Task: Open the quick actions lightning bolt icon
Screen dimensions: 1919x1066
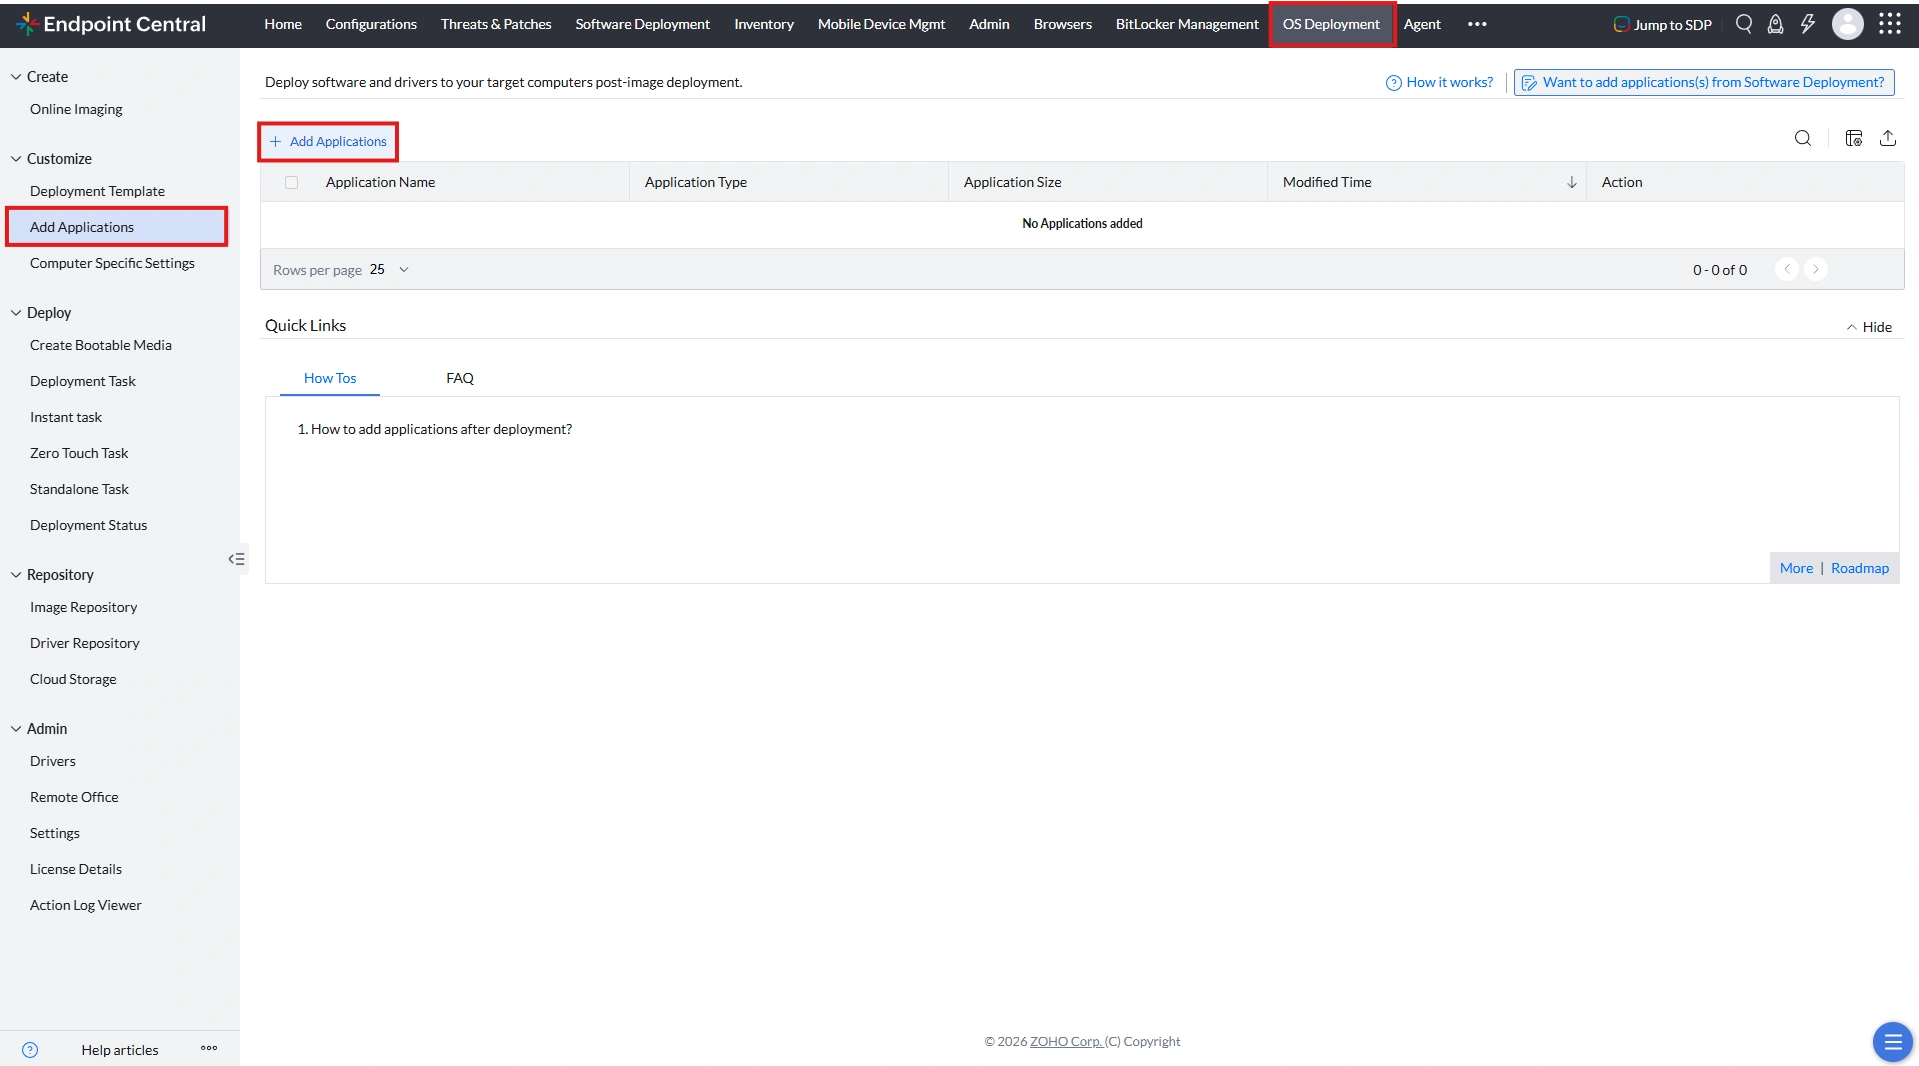Action: tap(1808, 24)
